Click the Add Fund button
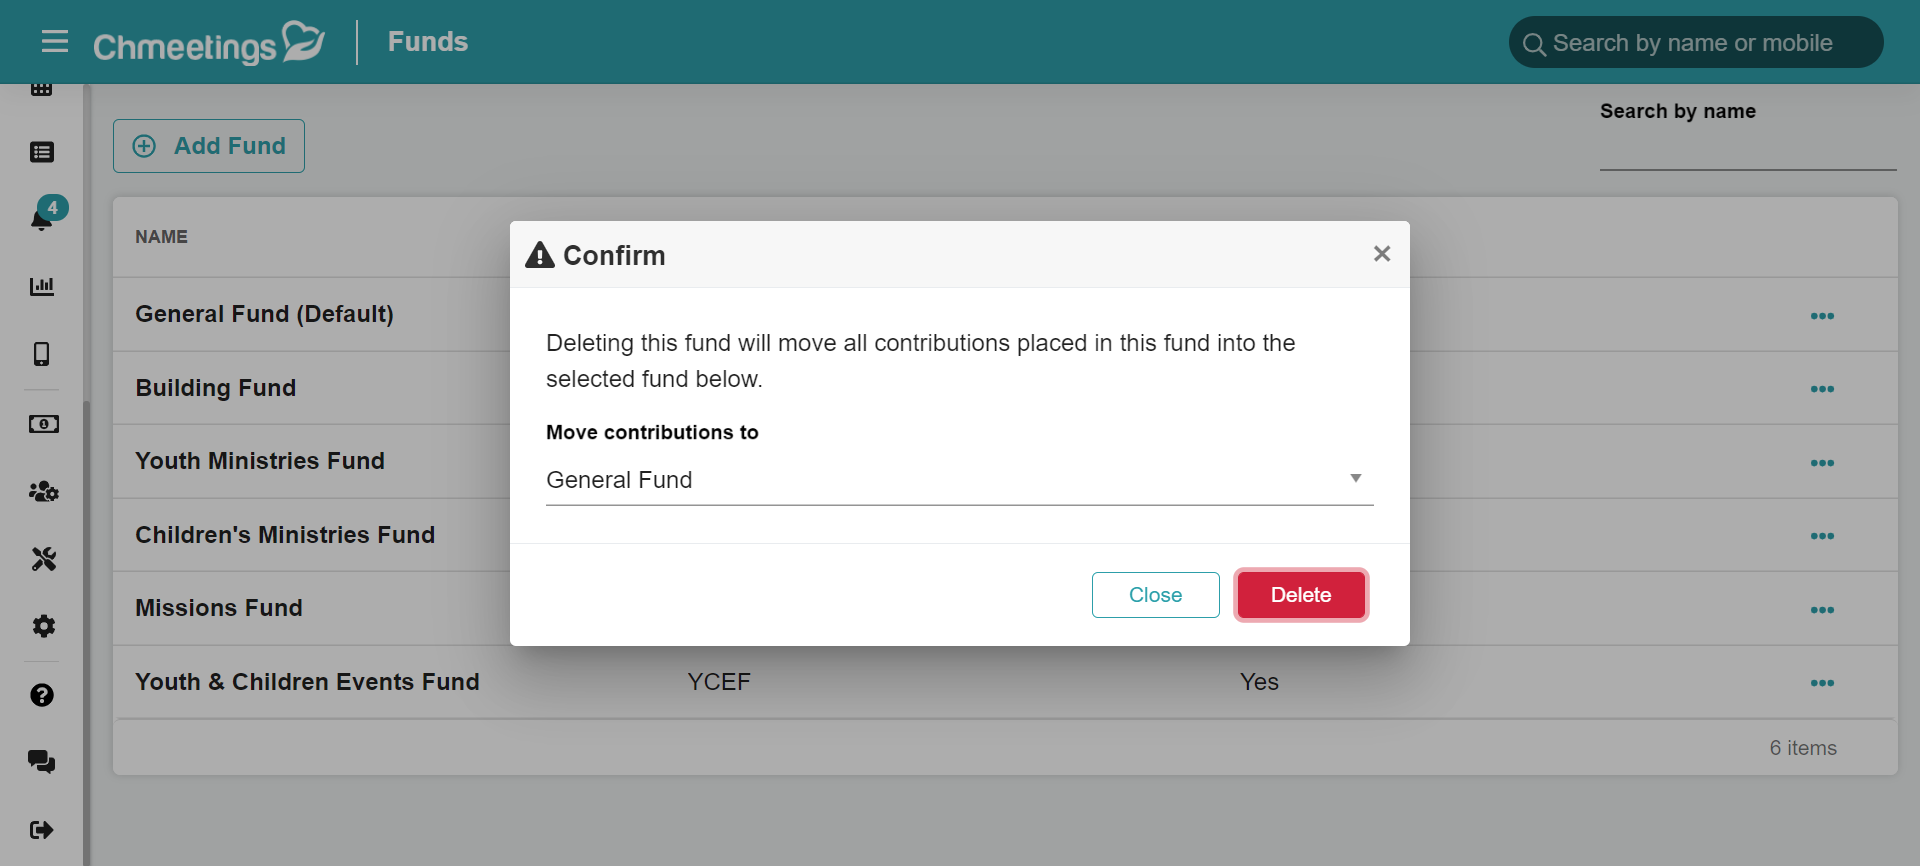 click(x=209, y=146)
